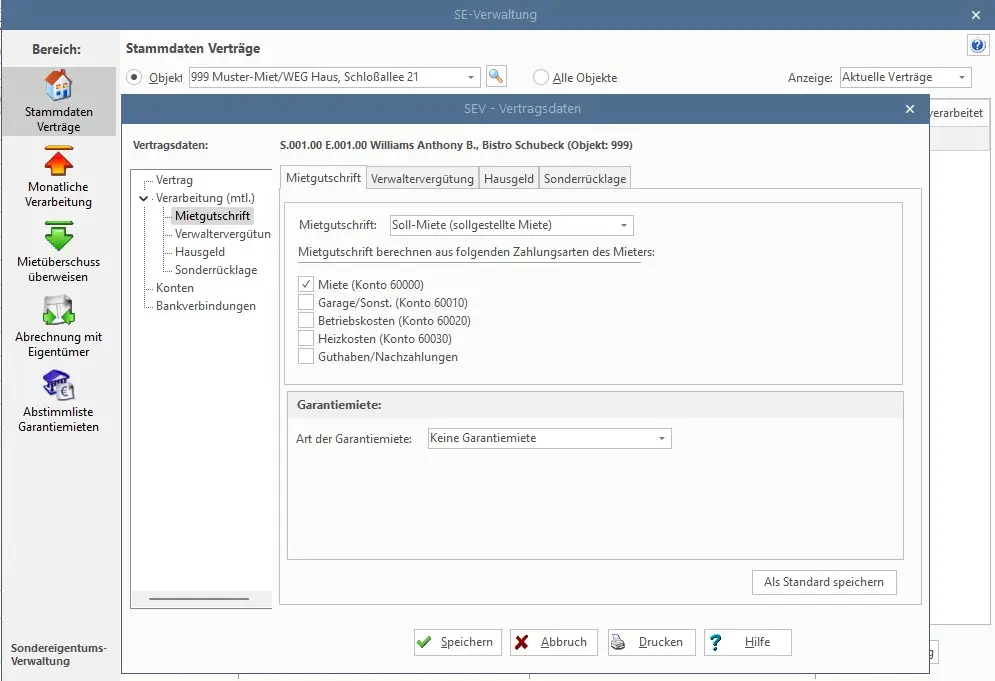Switch to the Verwaltervergütung tab
This screenshot has height=681, width=995.
(423, 179)
